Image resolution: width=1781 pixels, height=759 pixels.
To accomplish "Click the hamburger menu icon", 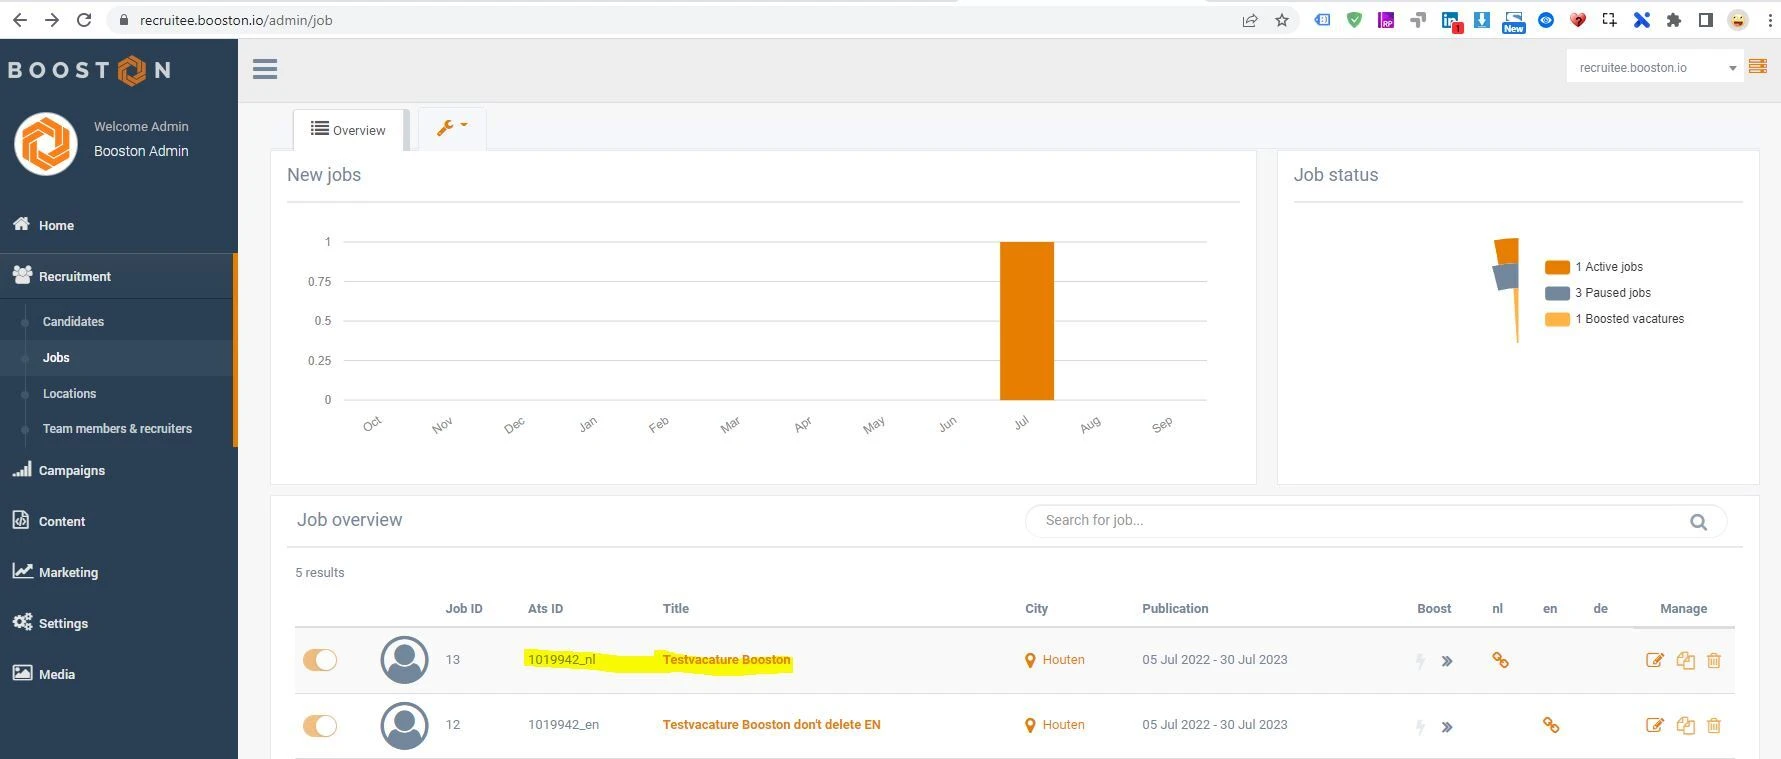I will tap(265, 69).
